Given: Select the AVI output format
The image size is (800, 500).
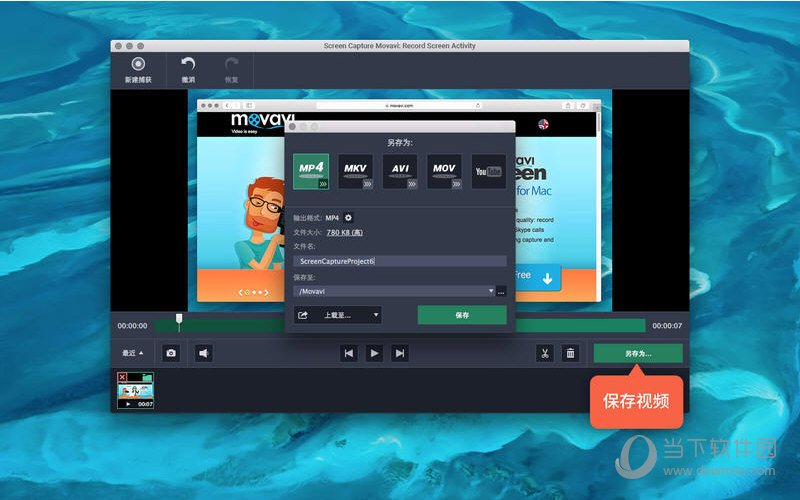Looking at the screenshot, I should [x=400, y=171].
